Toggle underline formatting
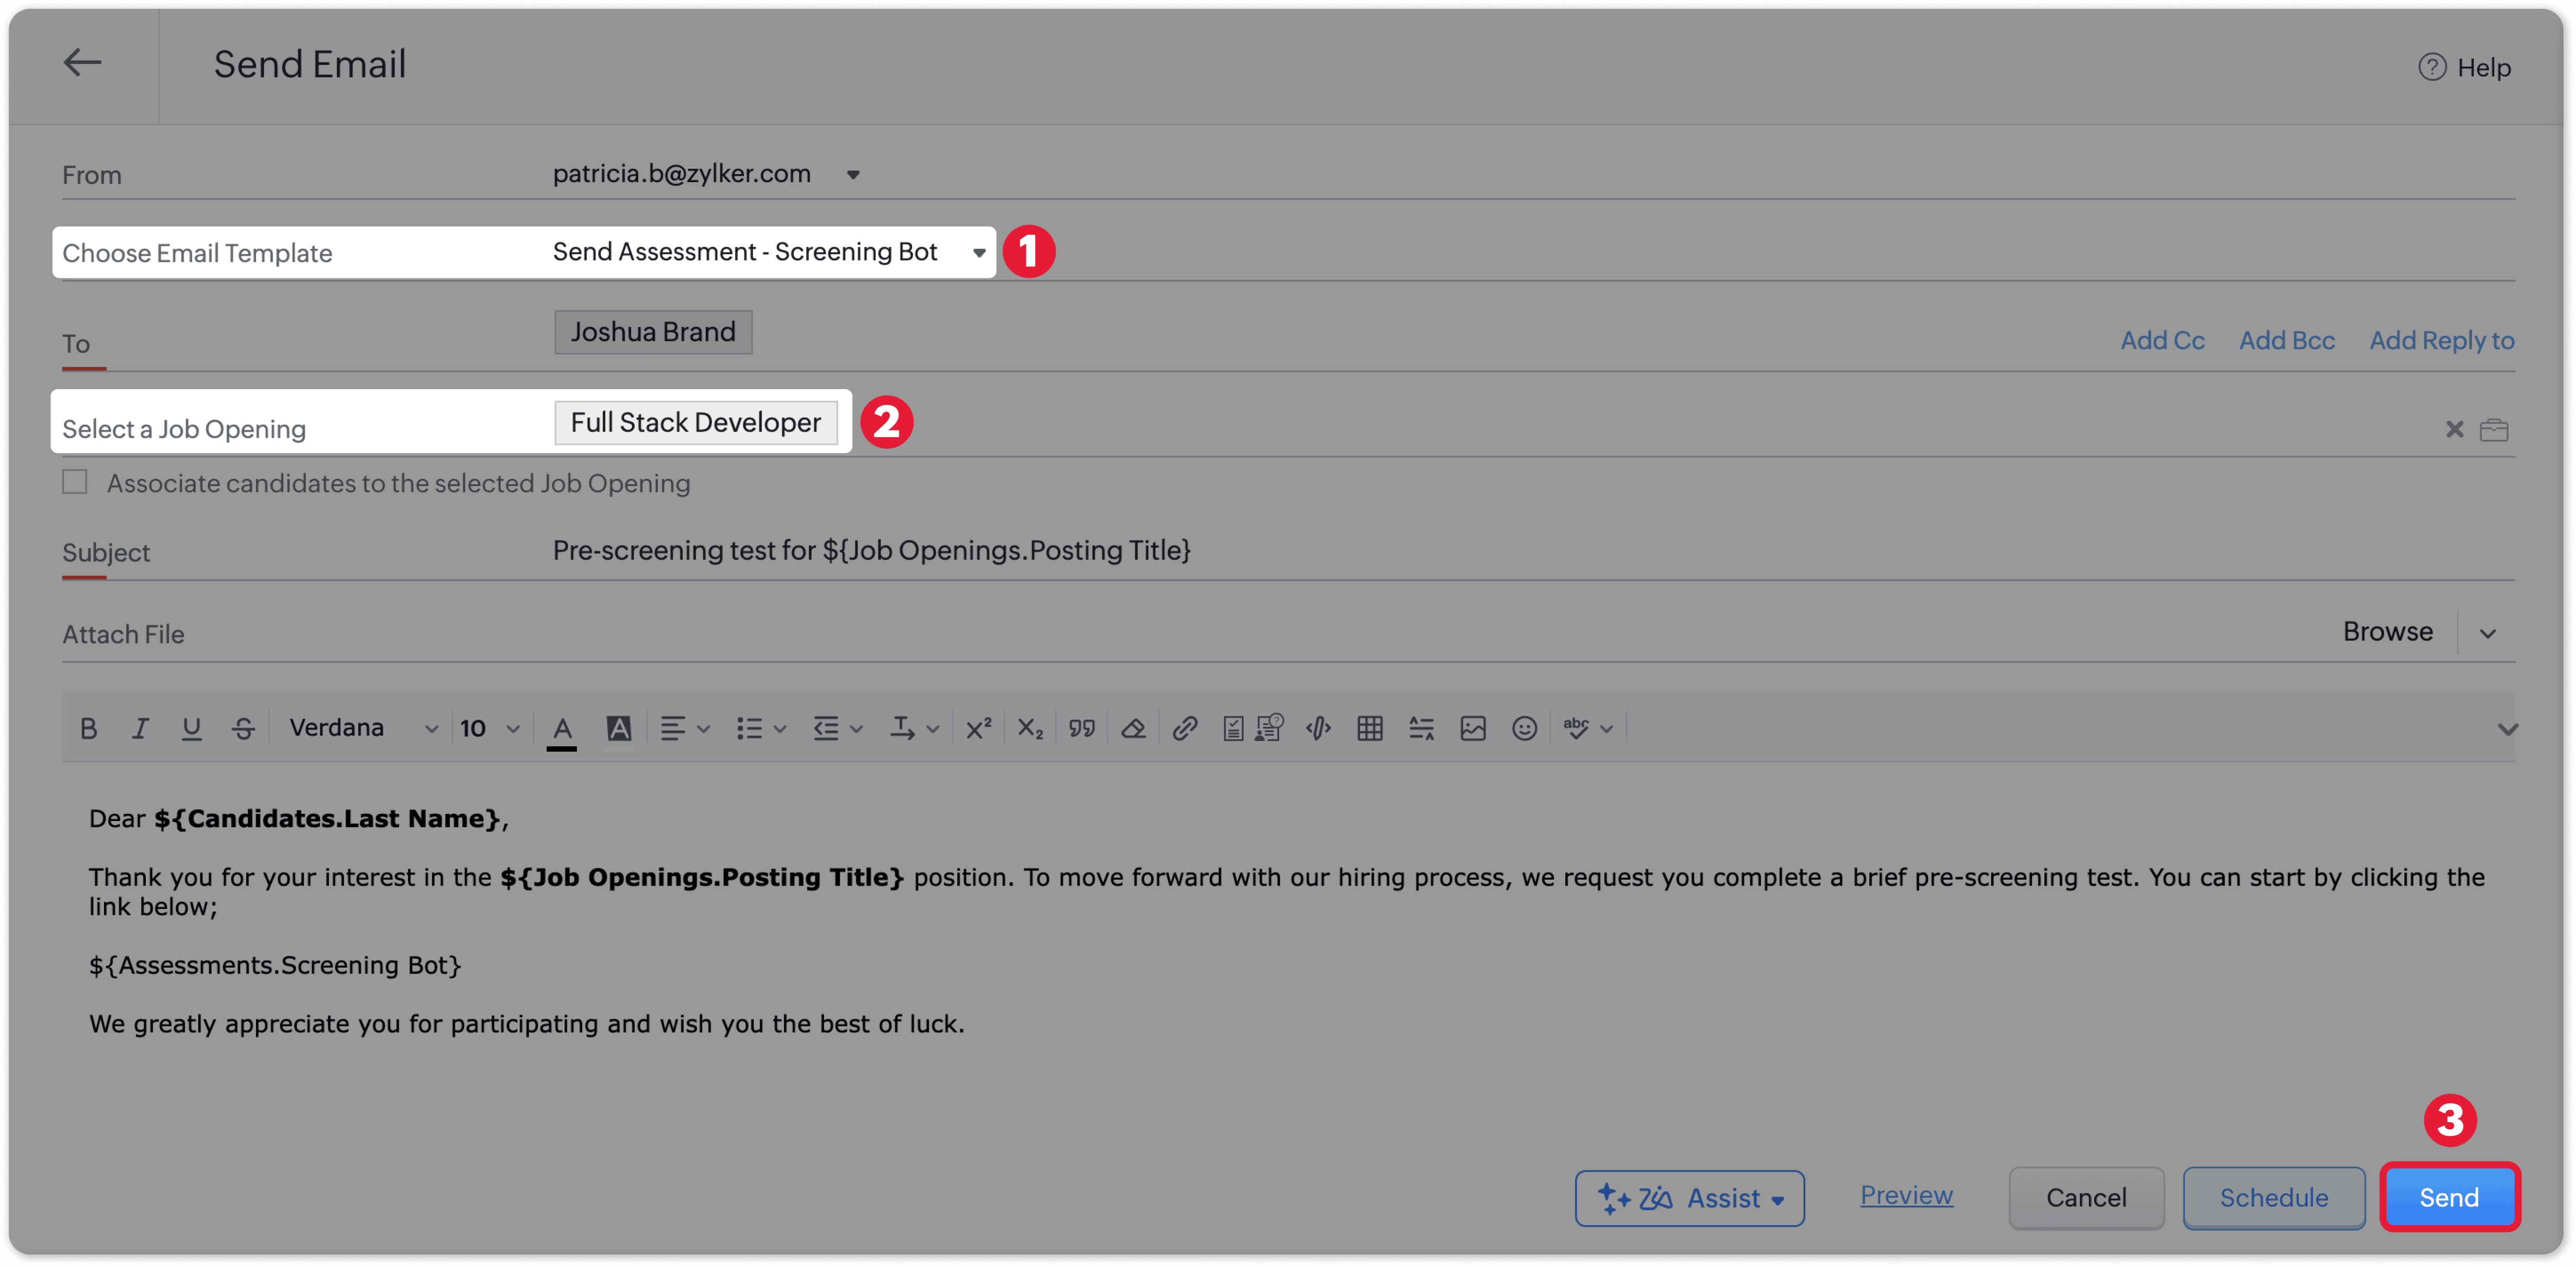 191,729
